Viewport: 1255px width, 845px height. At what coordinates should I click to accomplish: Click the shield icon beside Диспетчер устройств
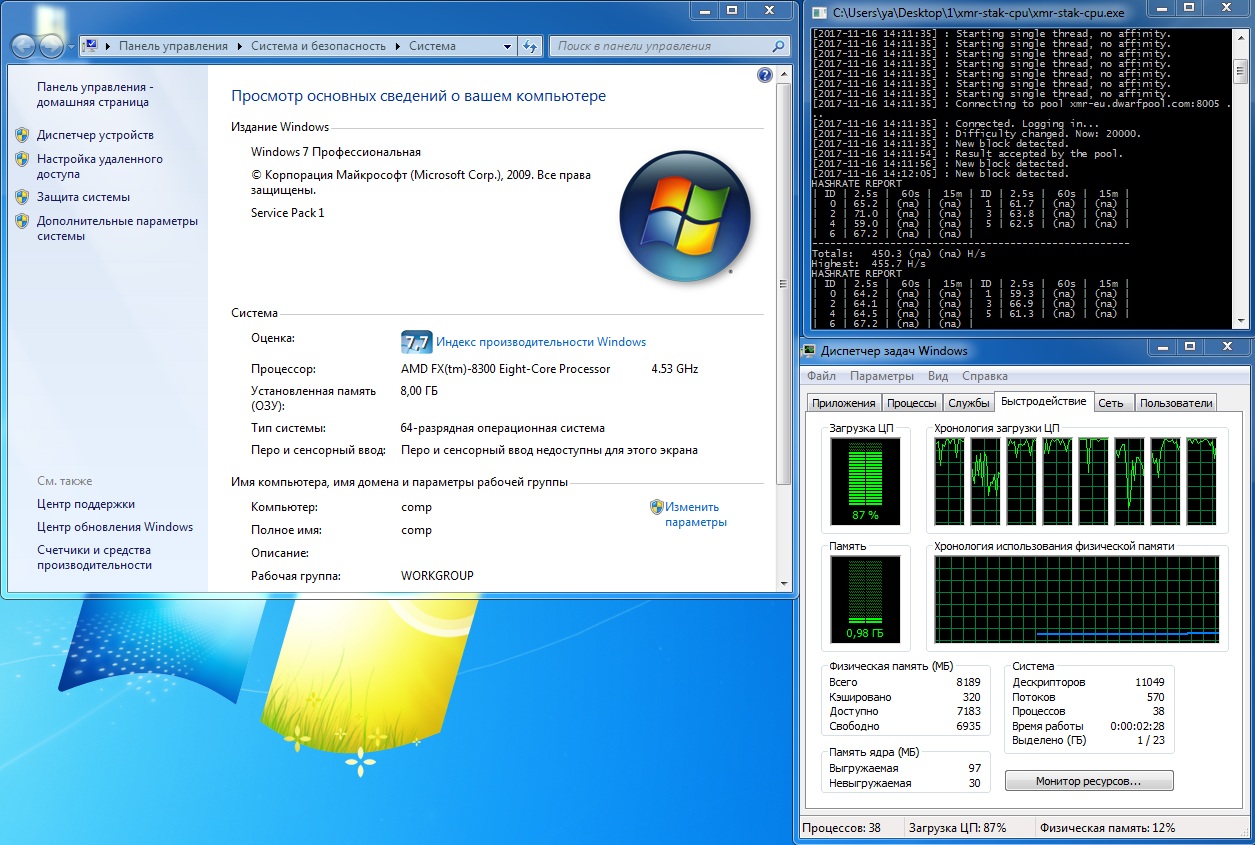pyautogui.click(x=22, y=134)
